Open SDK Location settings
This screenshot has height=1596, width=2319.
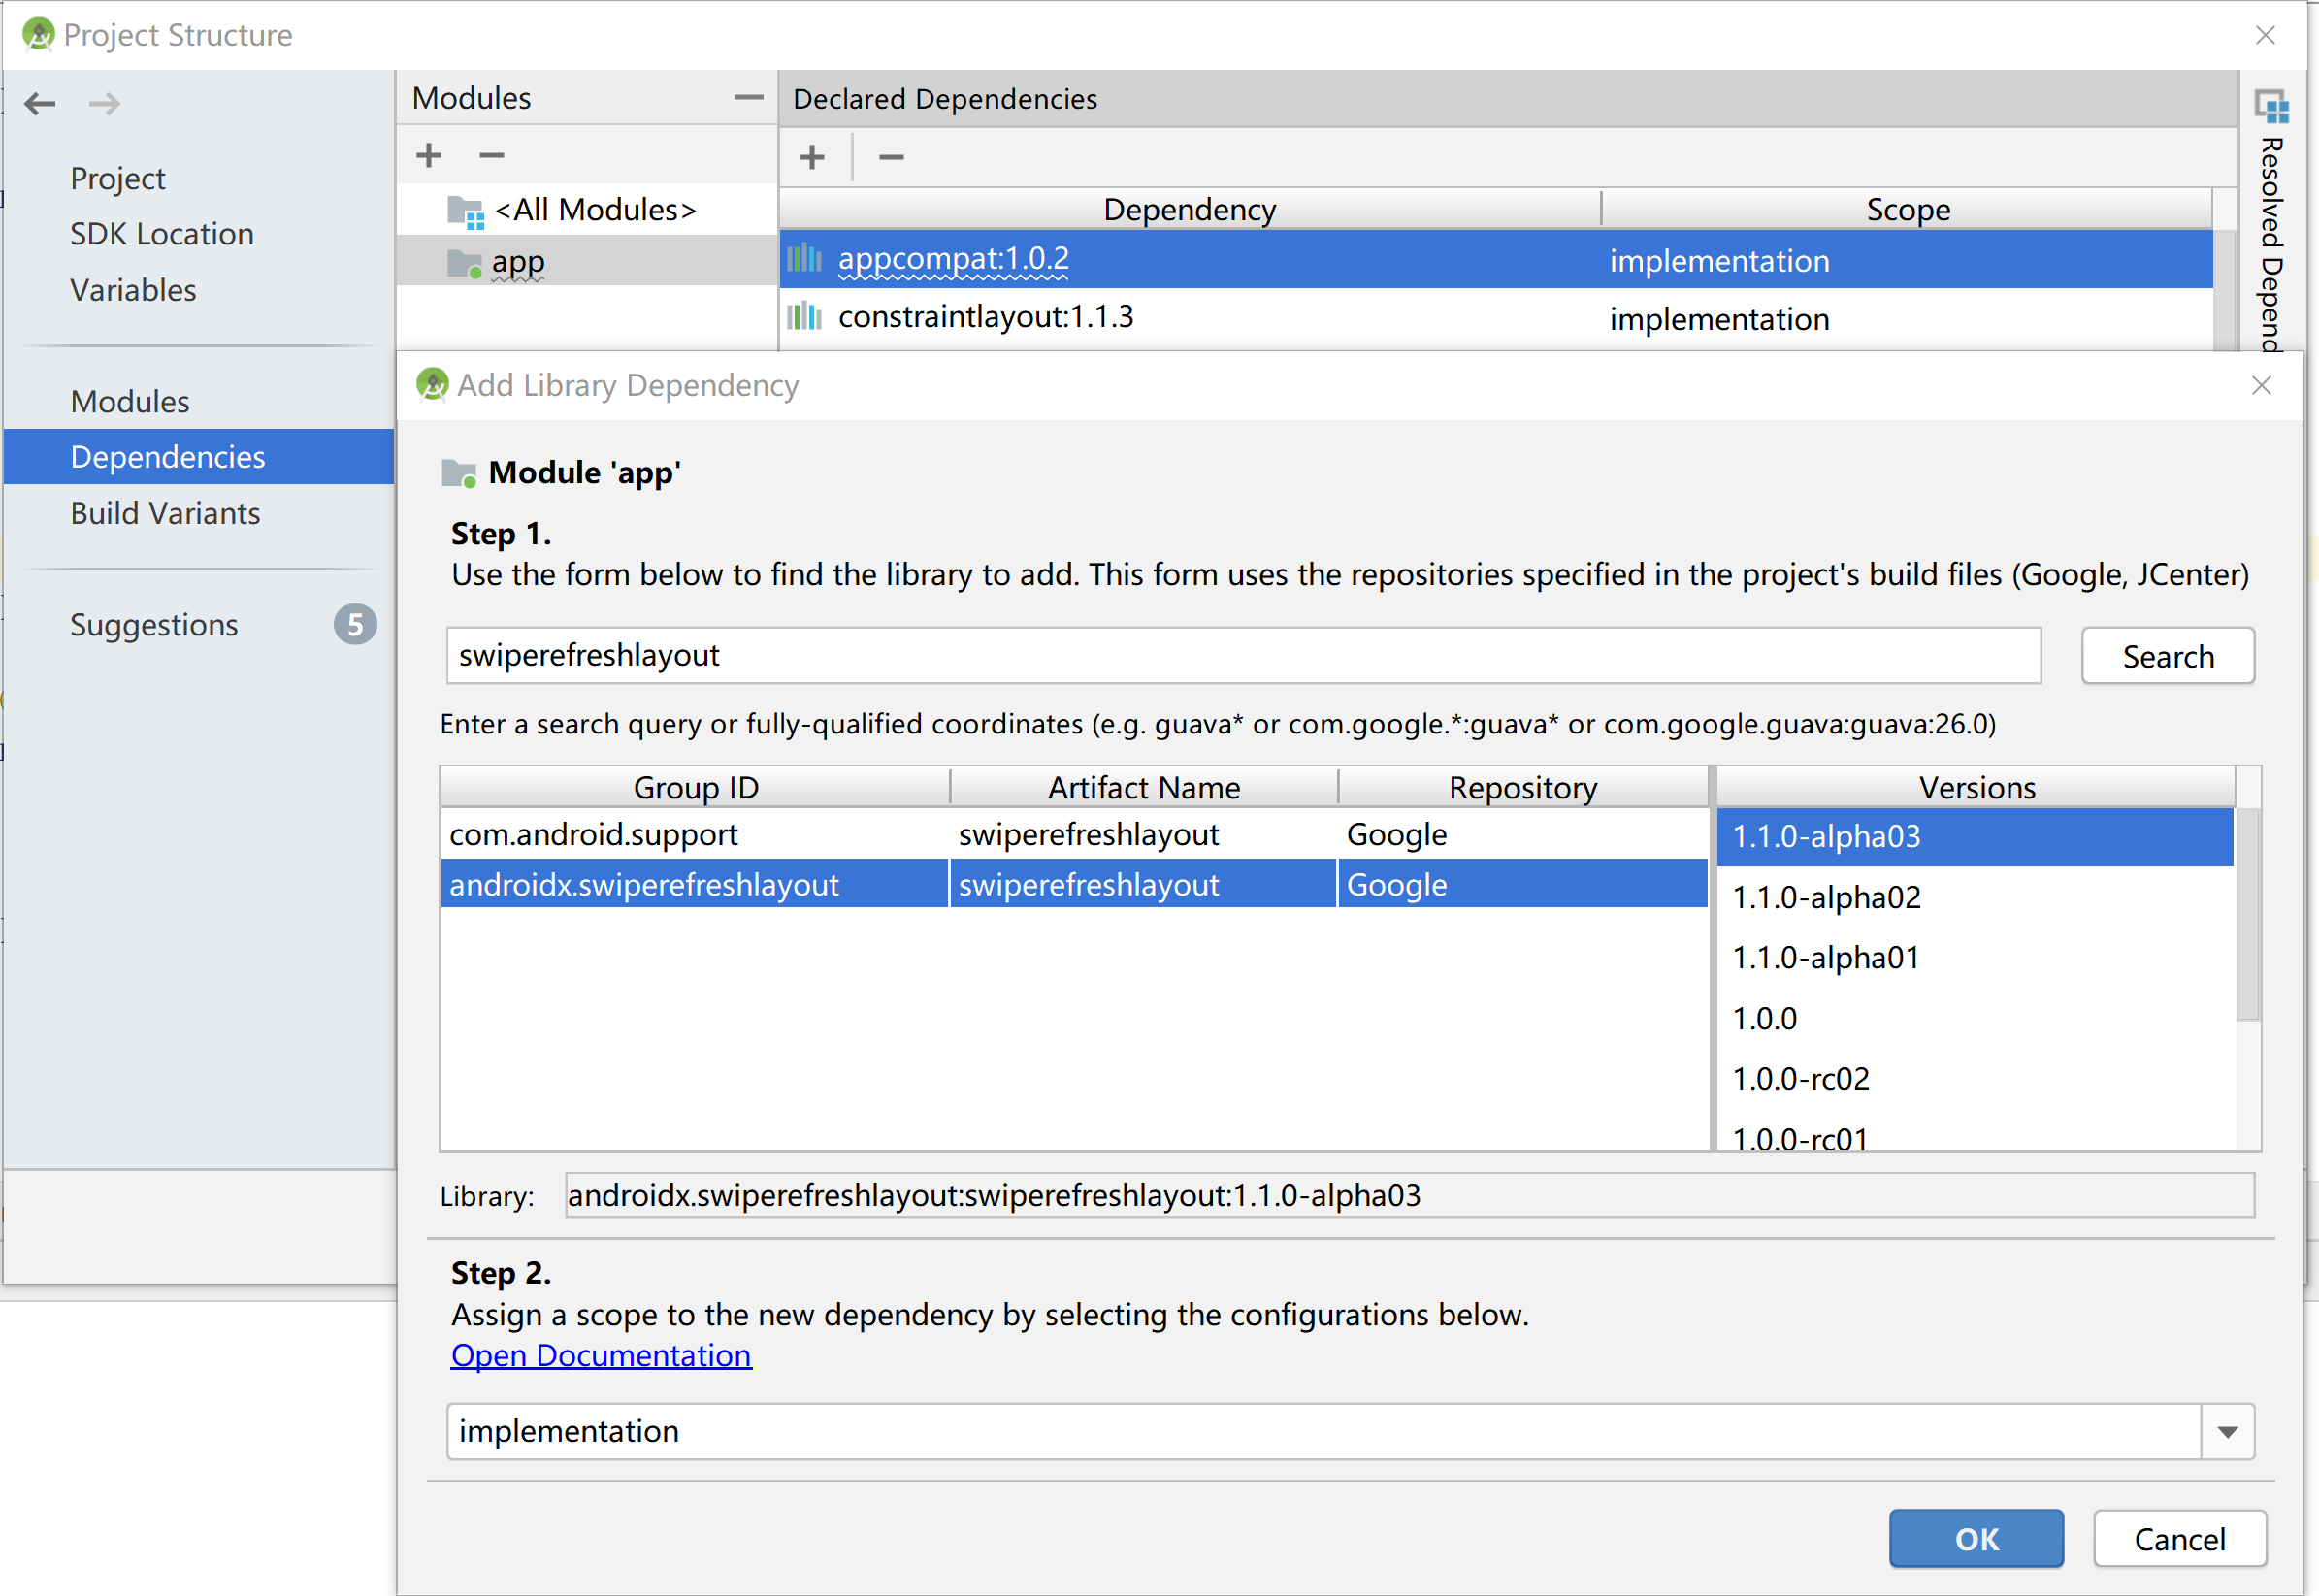click(162, 234)
